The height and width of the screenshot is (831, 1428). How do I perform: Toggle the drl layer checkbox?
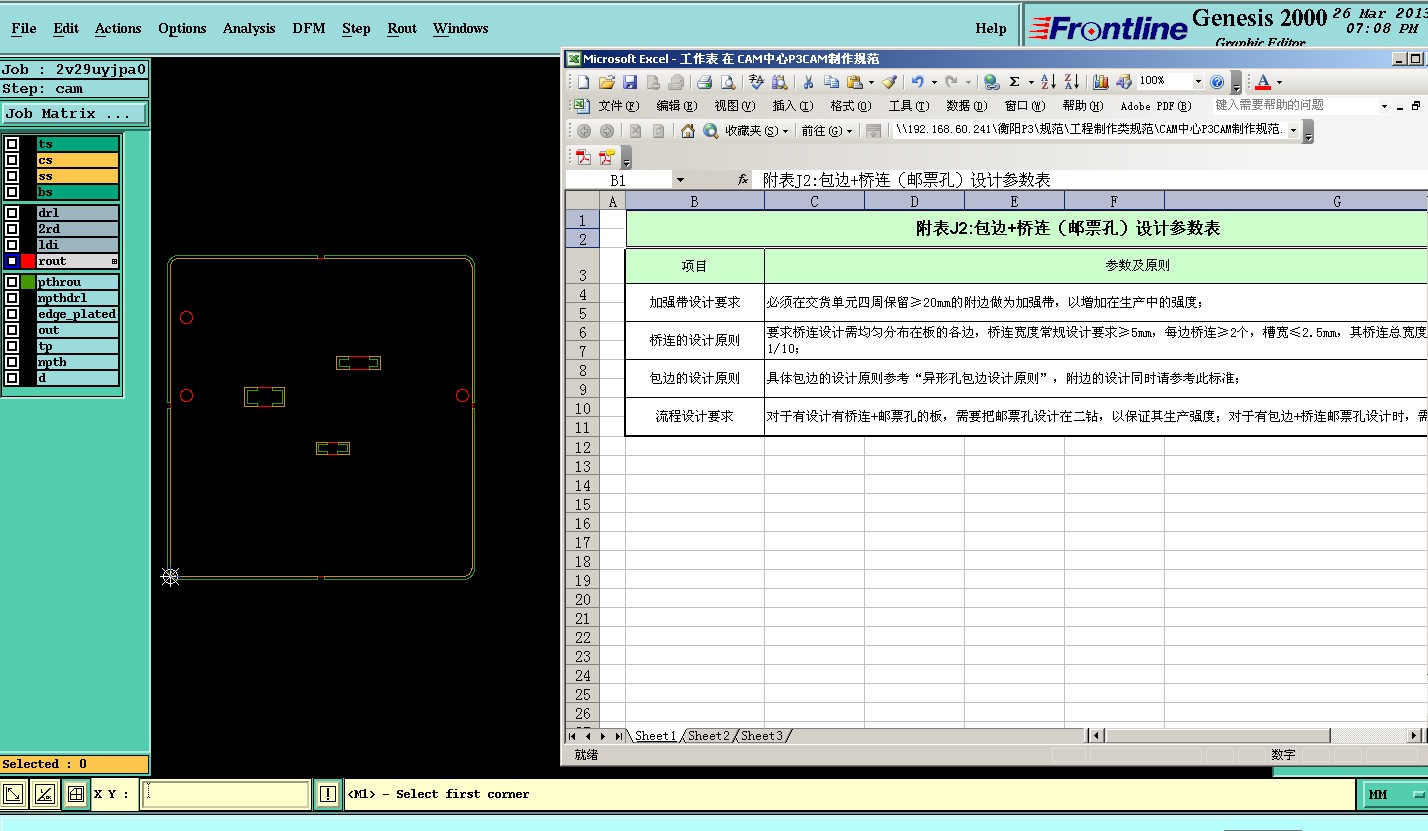coord(12,213)
